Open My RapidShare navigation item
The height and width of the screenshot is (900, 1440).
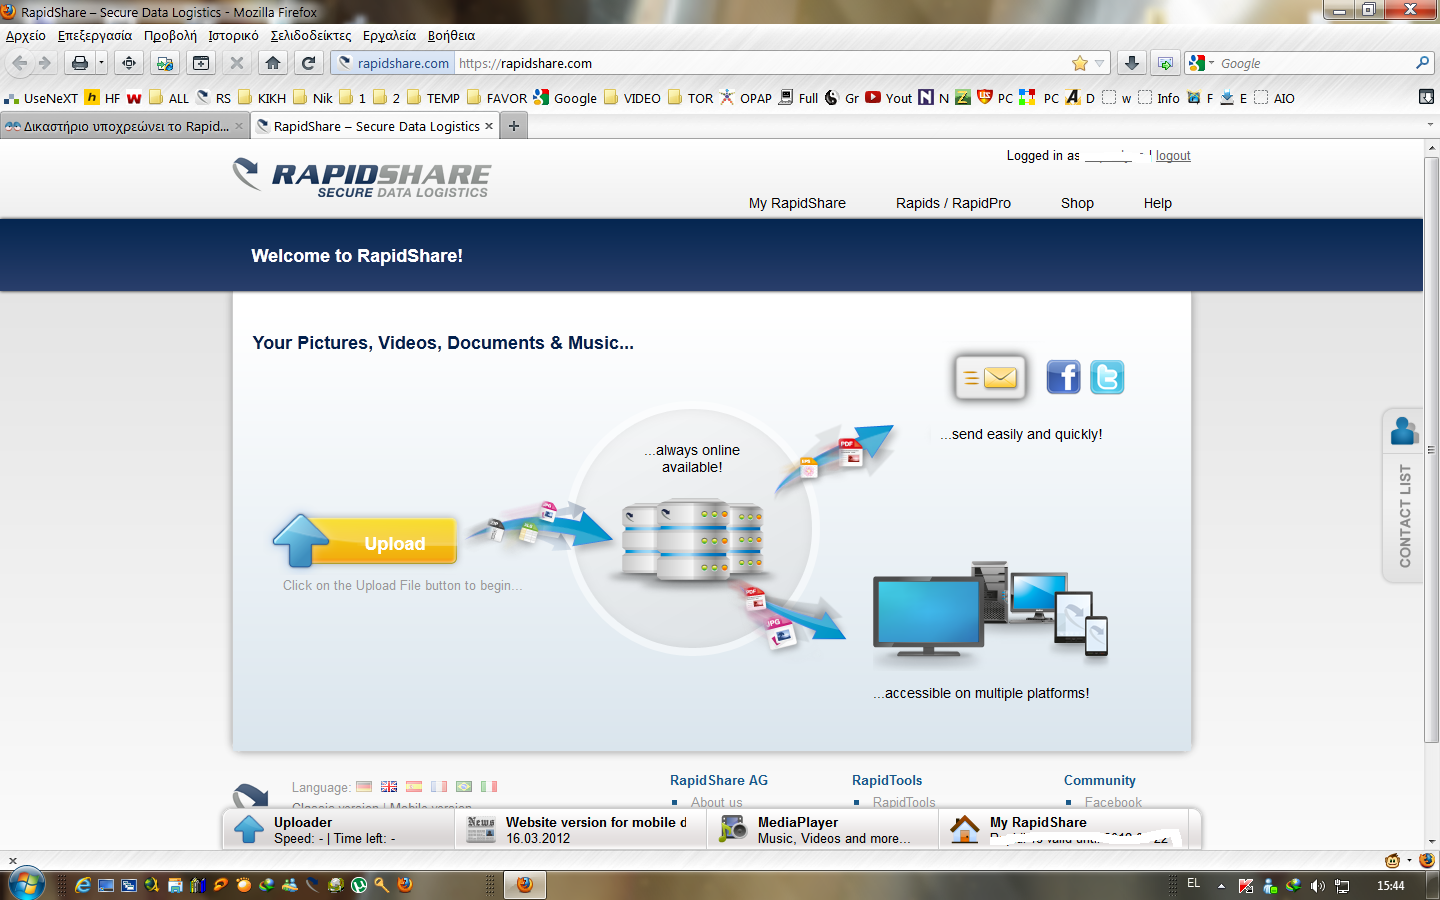797,203
